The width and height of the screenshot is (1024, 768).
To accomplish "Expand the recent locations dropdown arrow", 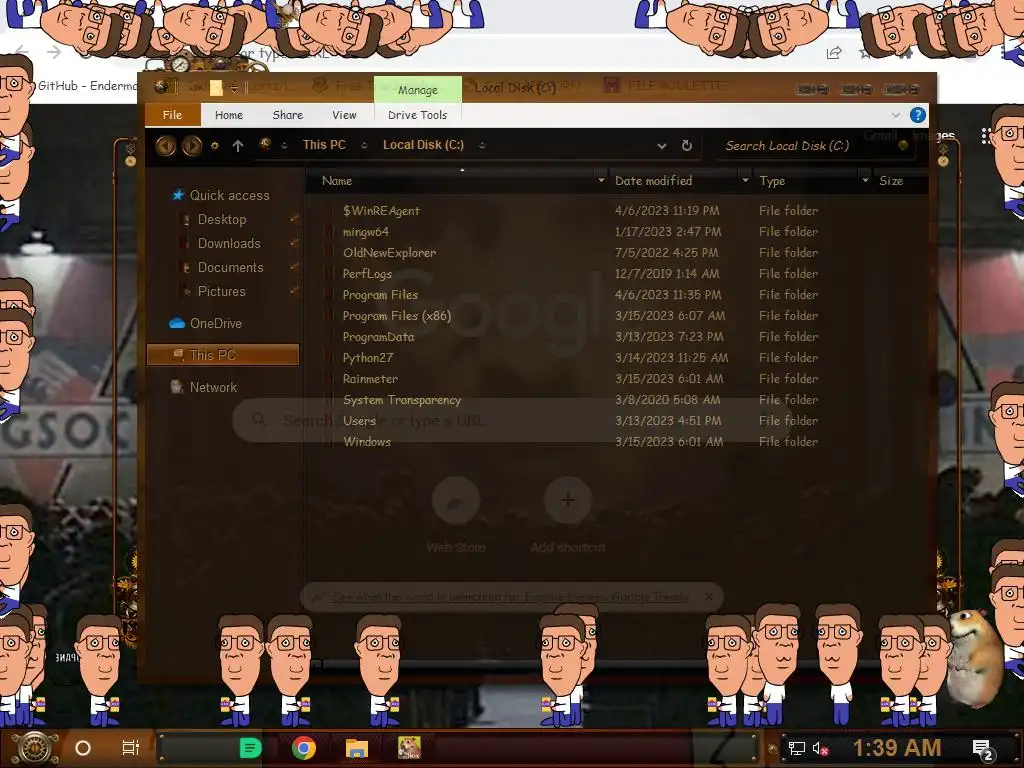I will 214,146.
